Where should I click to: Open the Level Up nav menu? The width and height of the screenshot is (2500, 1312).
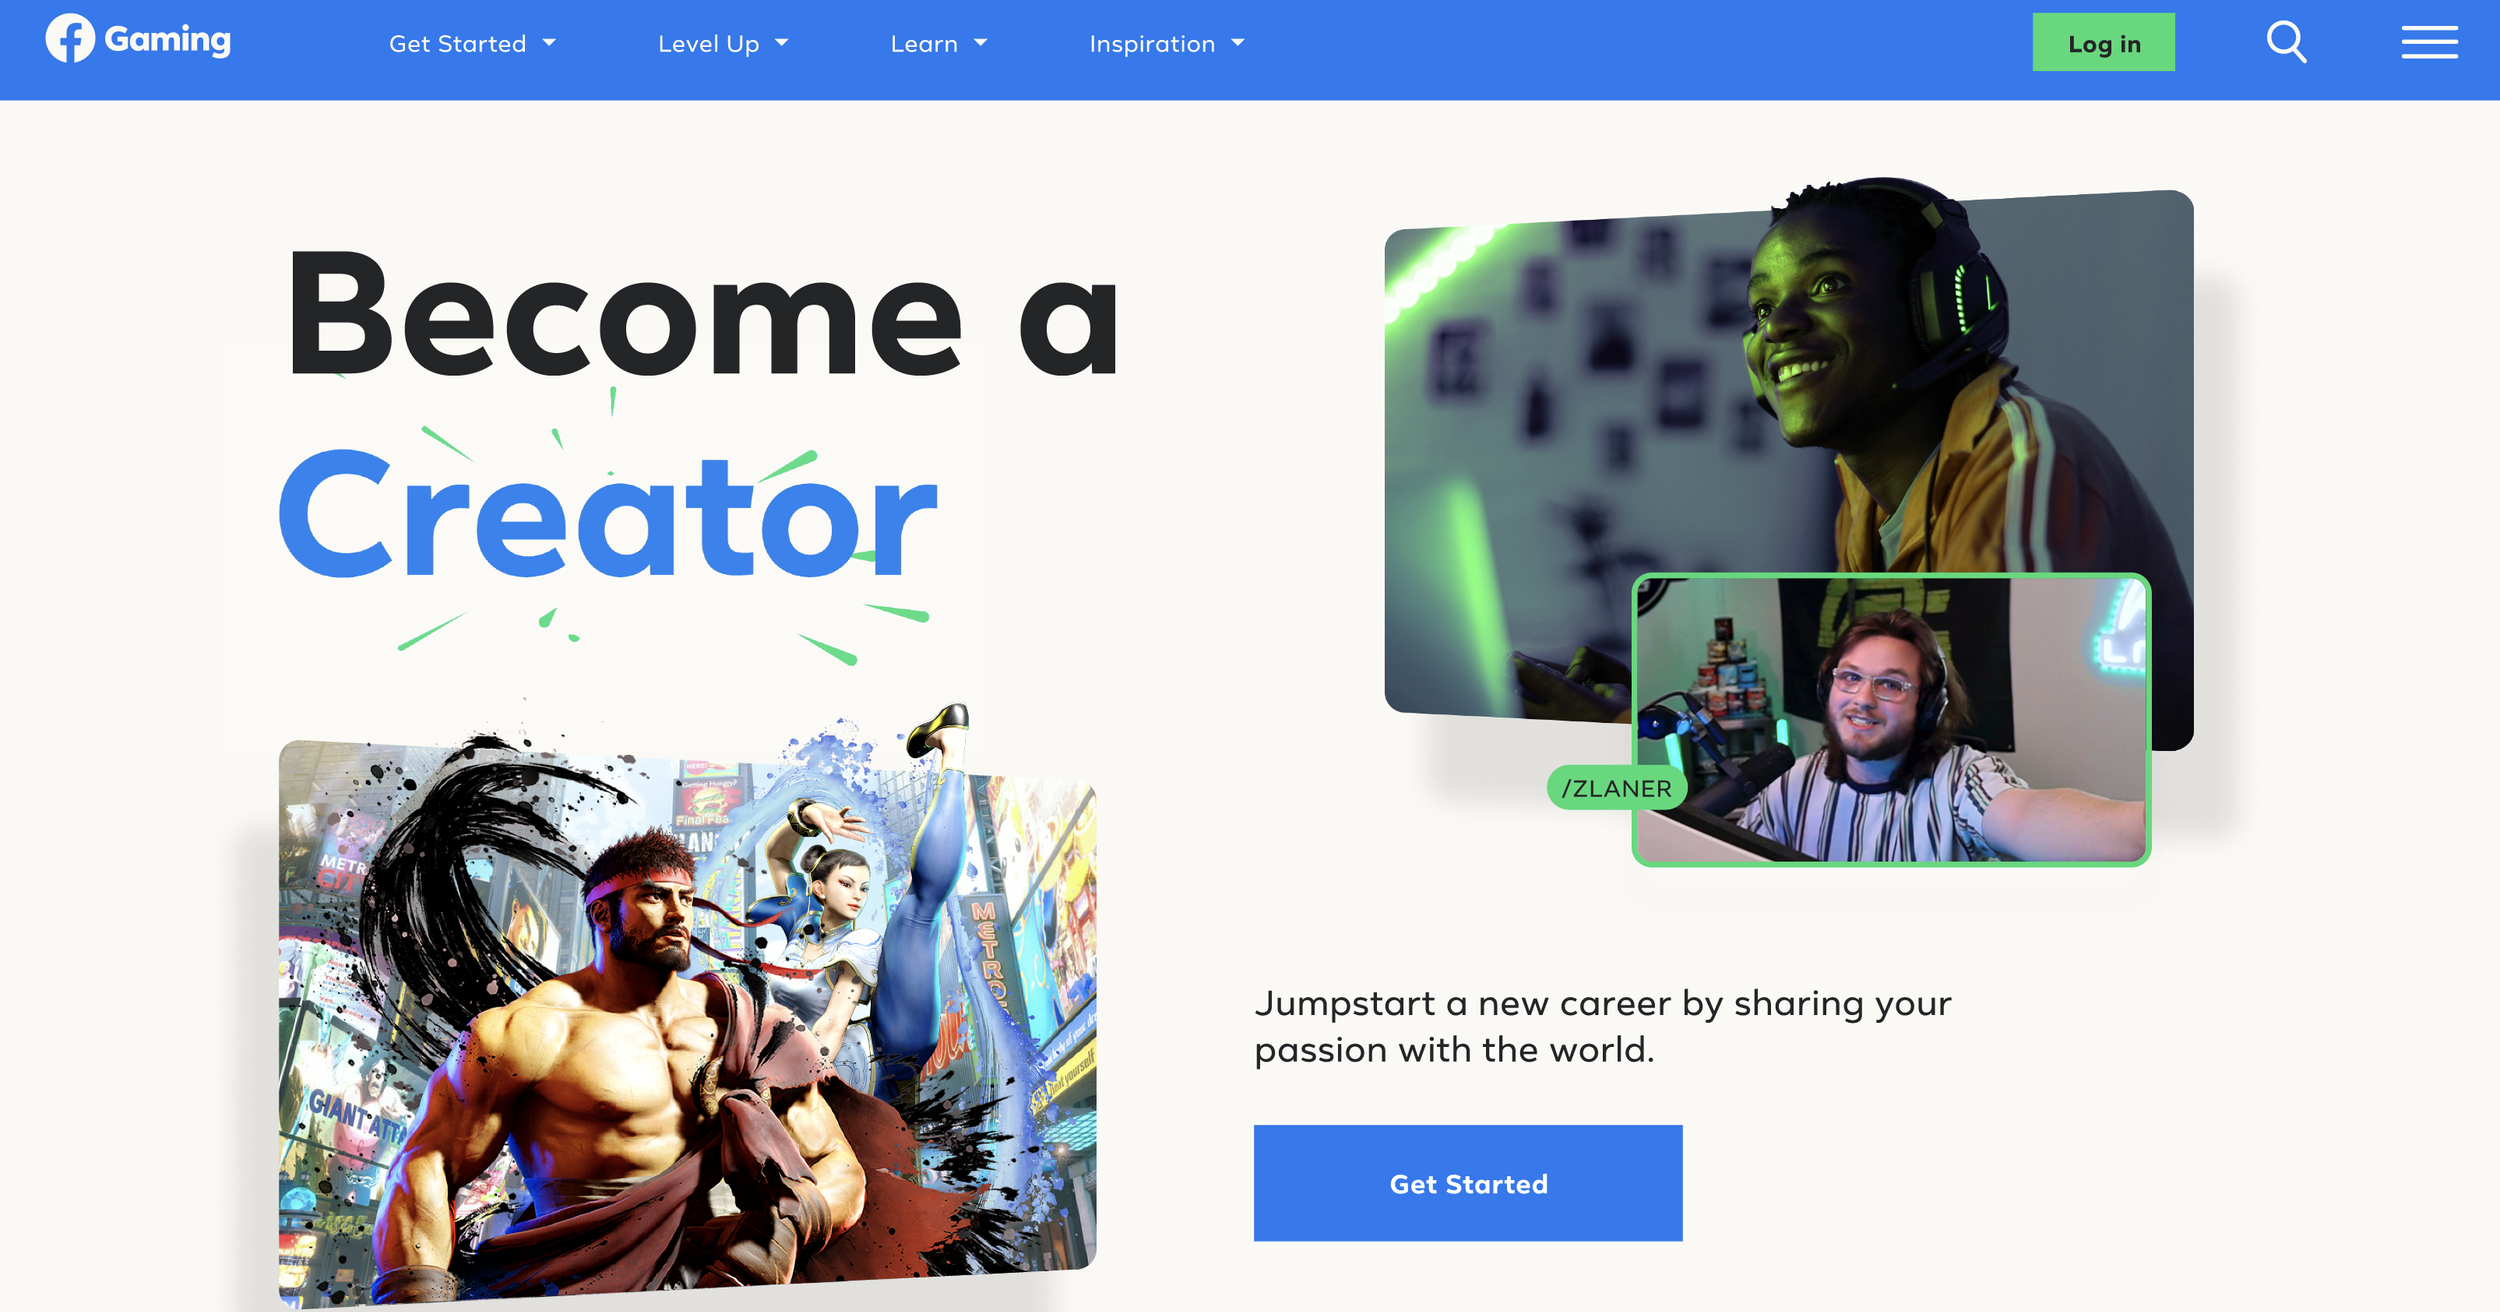pyautogui.click(x=709, y=44)
